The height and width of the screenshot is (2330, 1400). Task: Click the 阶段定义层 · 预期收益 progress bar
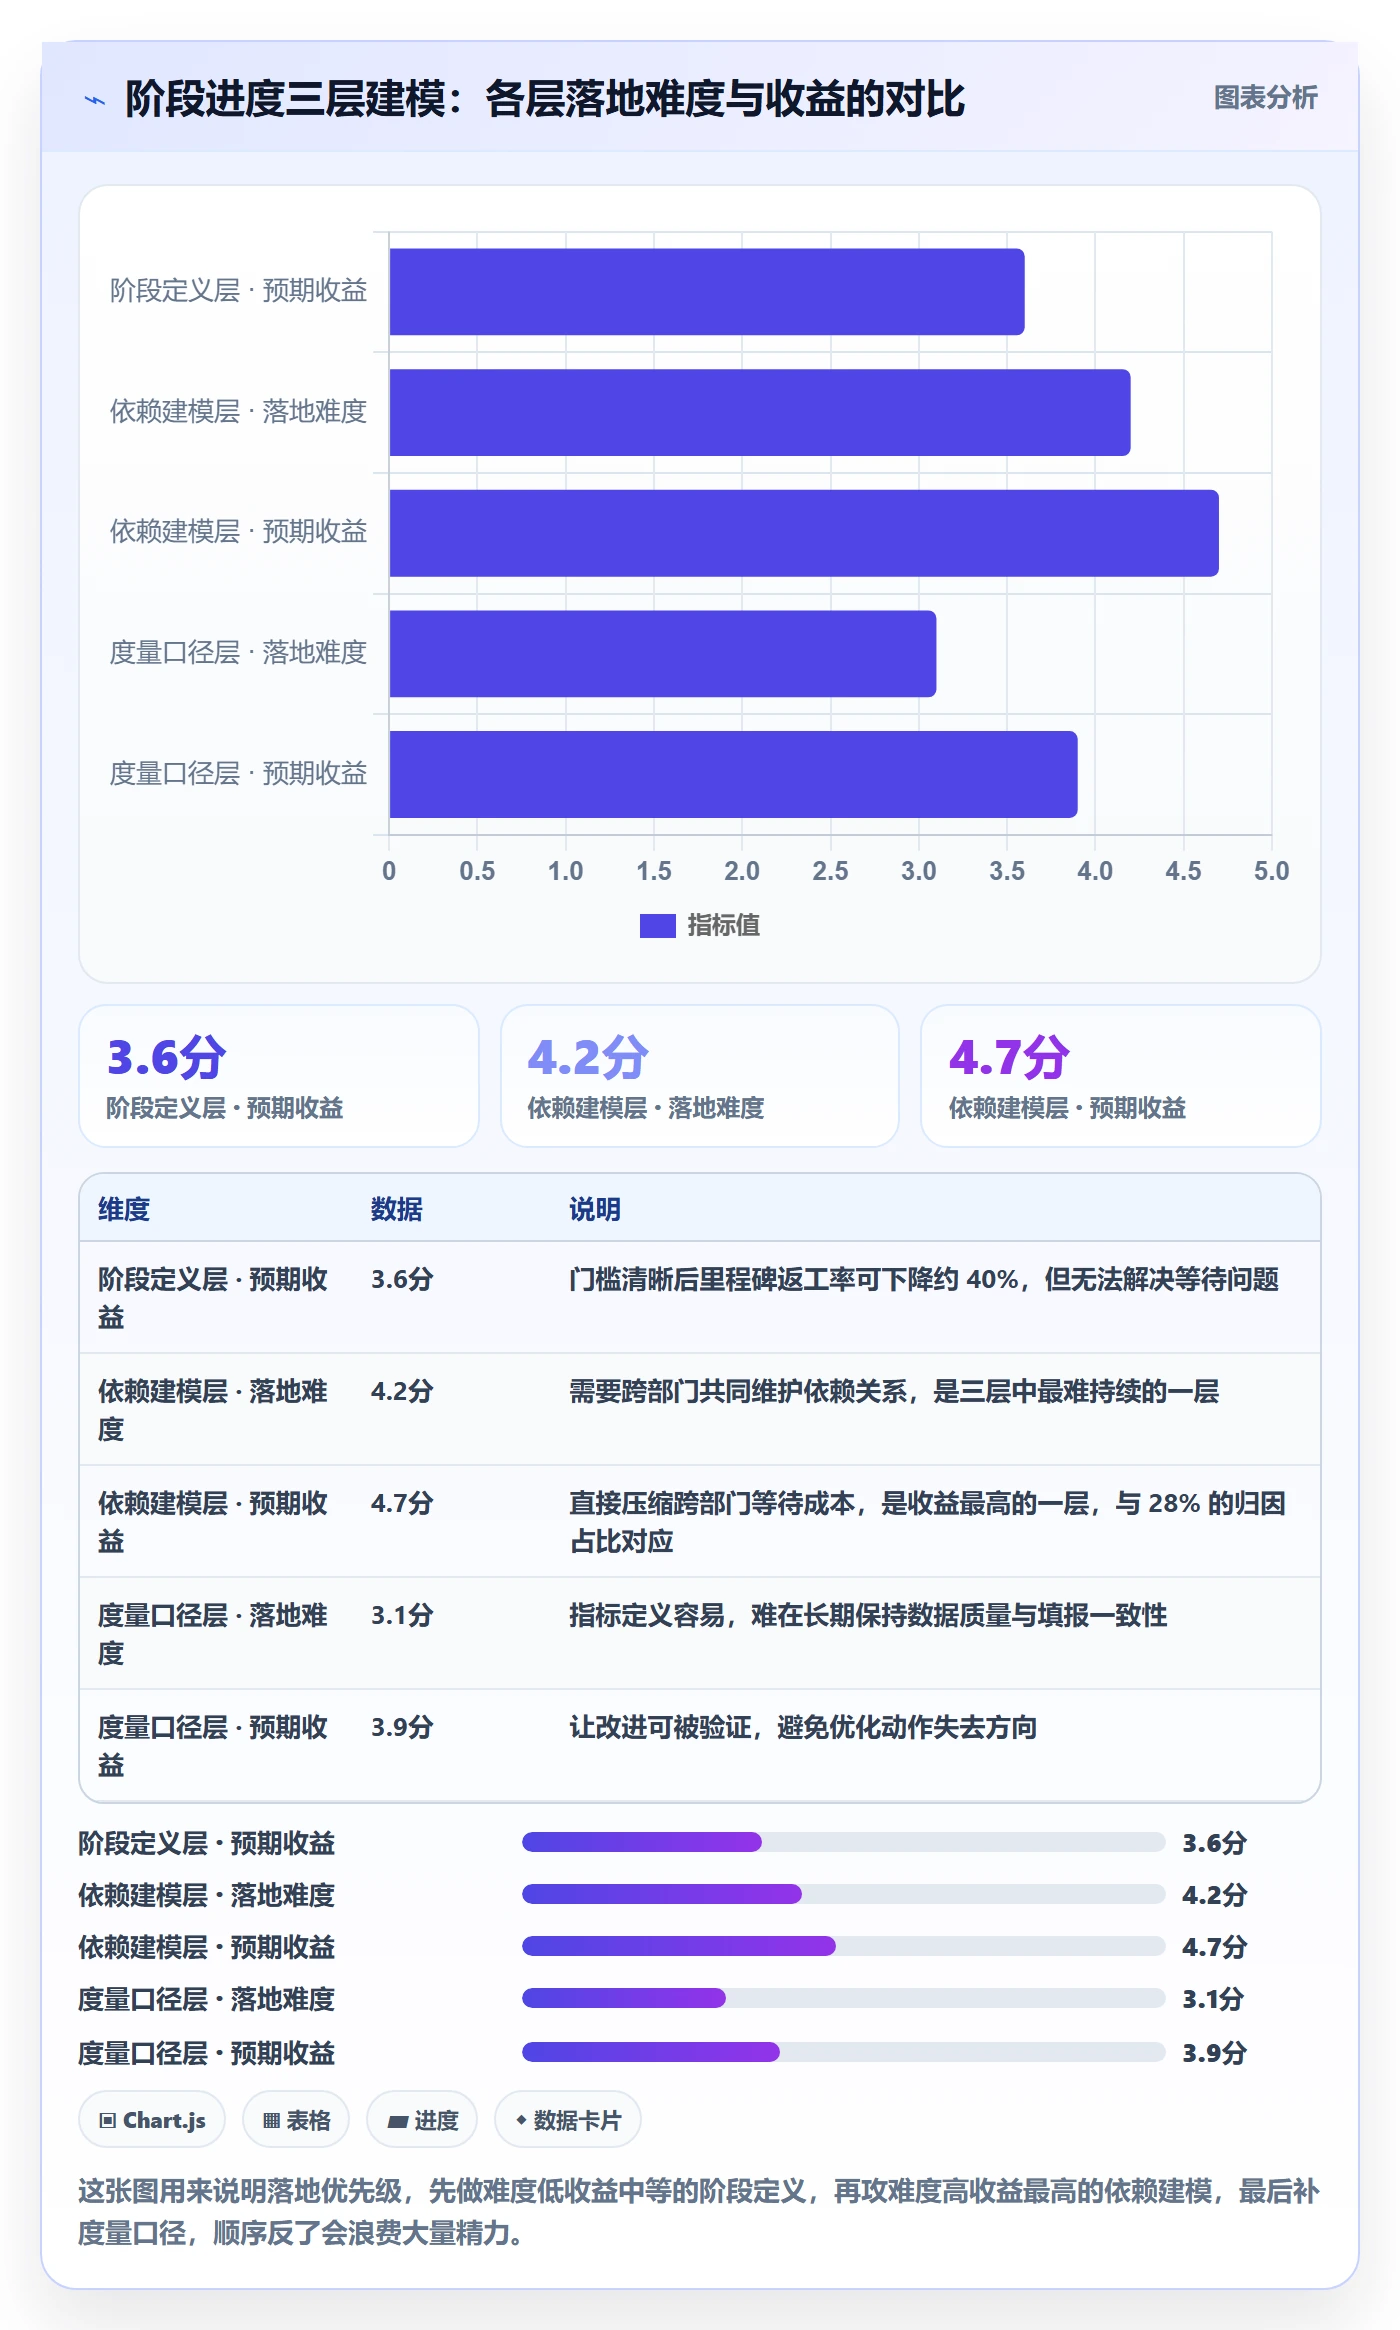point(844,1842)
